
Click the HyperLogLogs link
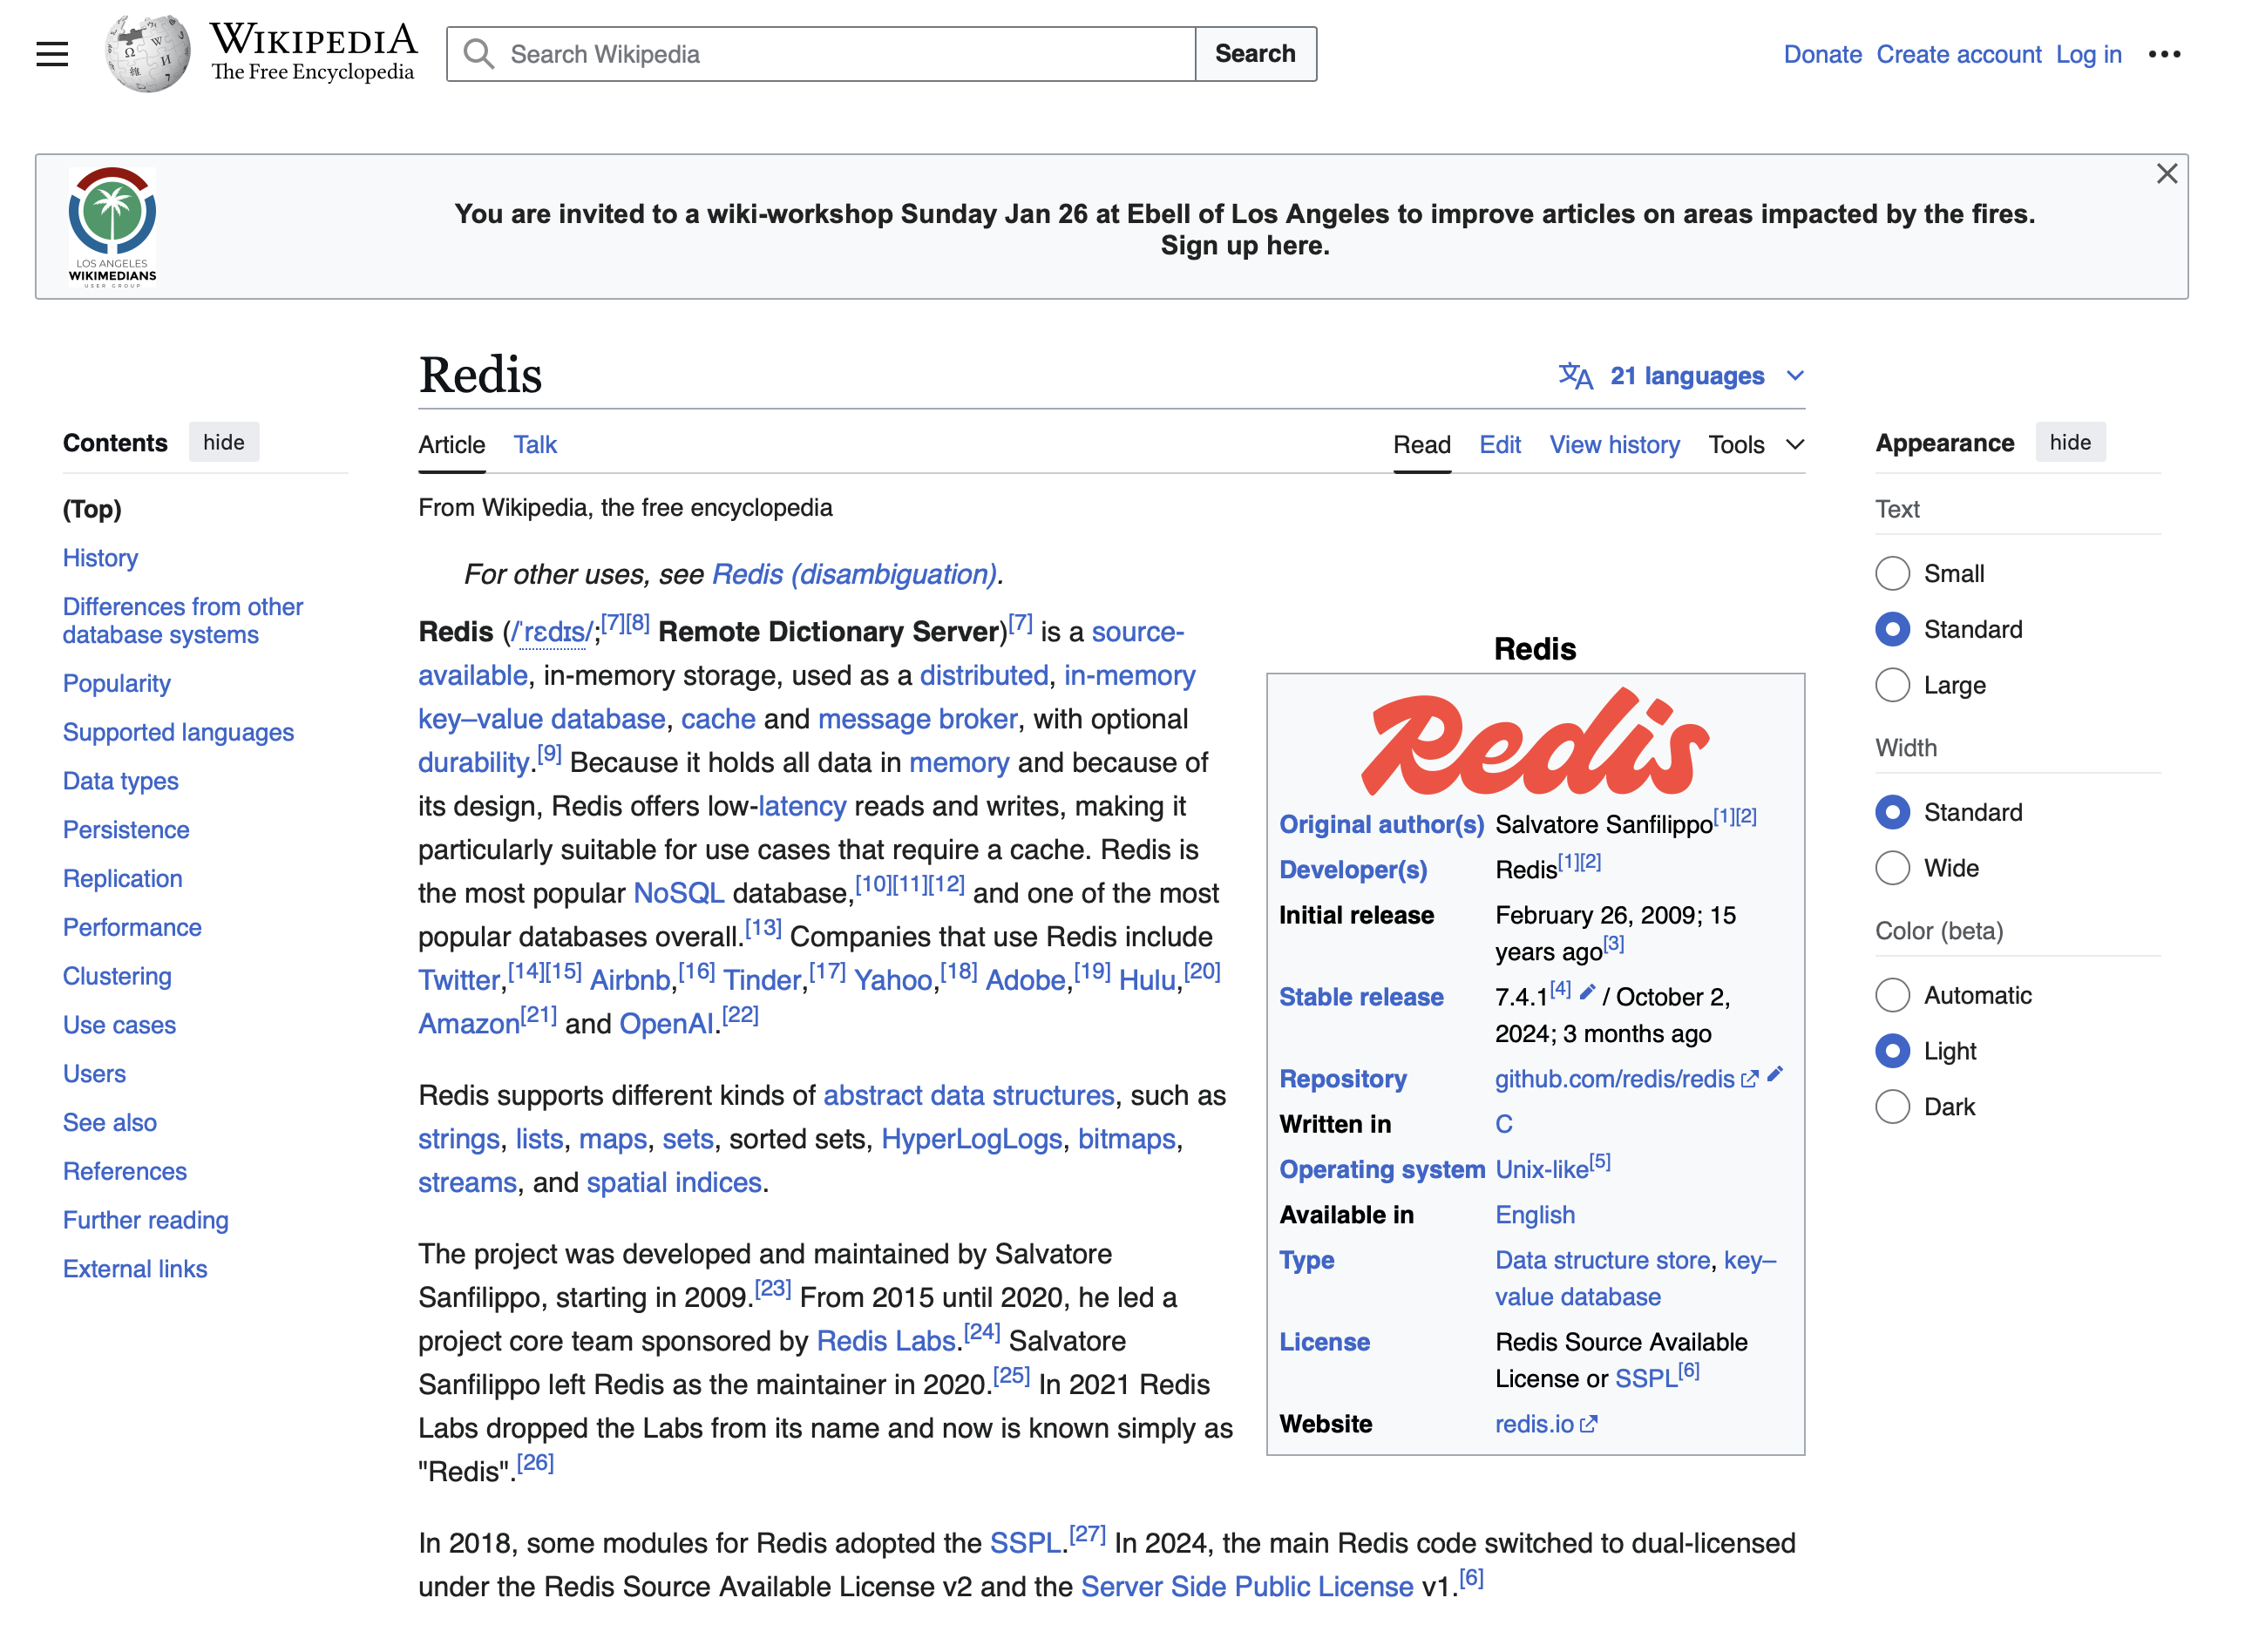coord(970,1140)
